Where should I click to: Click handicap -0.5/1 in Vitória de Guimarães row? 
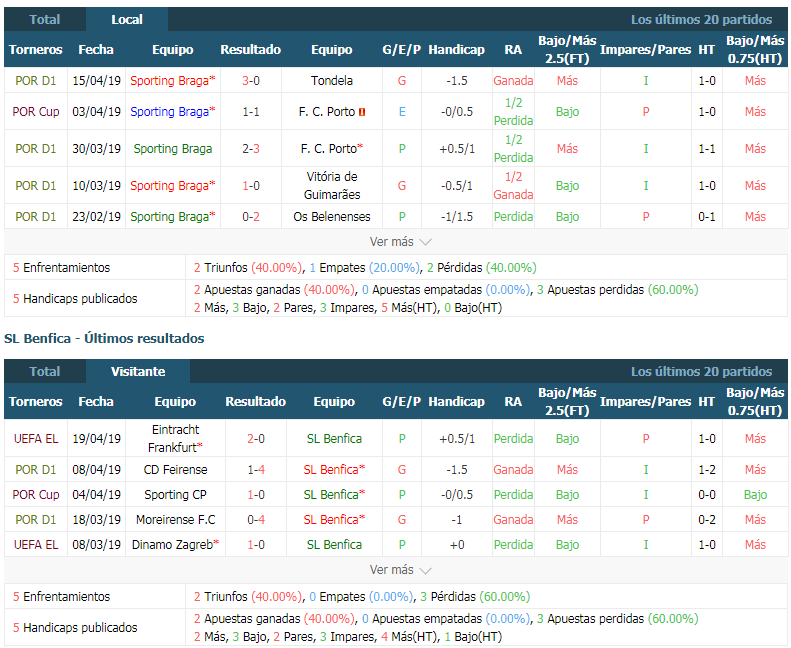point(457,186)
